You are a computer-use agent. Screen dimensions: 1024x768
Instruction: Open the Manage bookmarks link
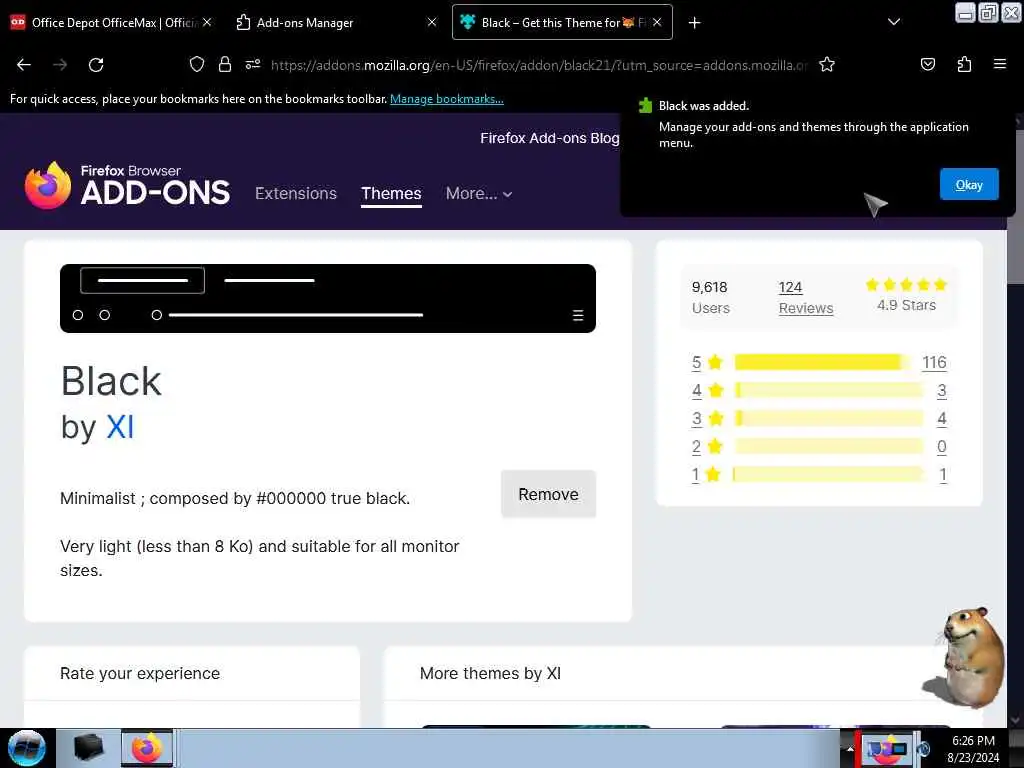point(447,99)
